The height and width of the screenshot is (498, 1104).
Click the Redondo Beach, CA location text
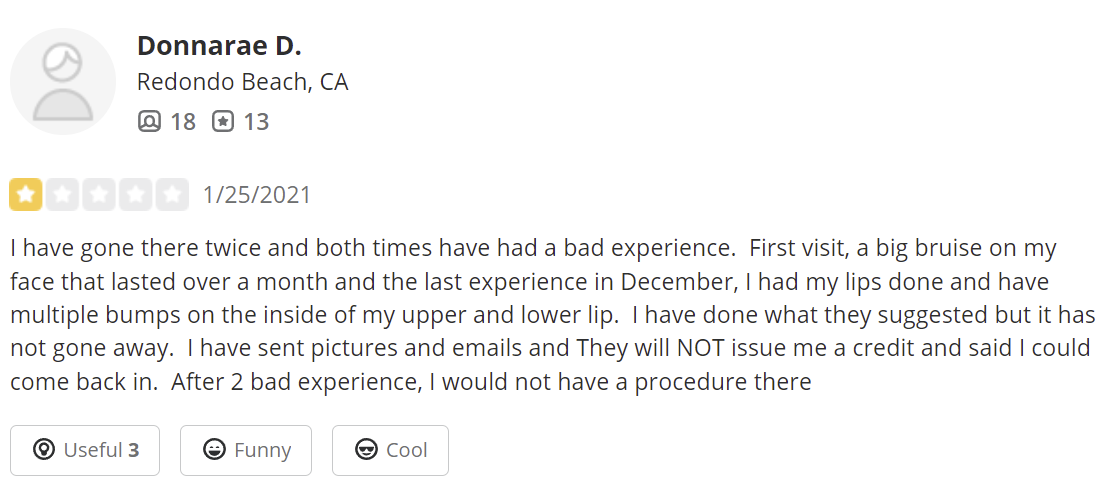click(243, 82)
